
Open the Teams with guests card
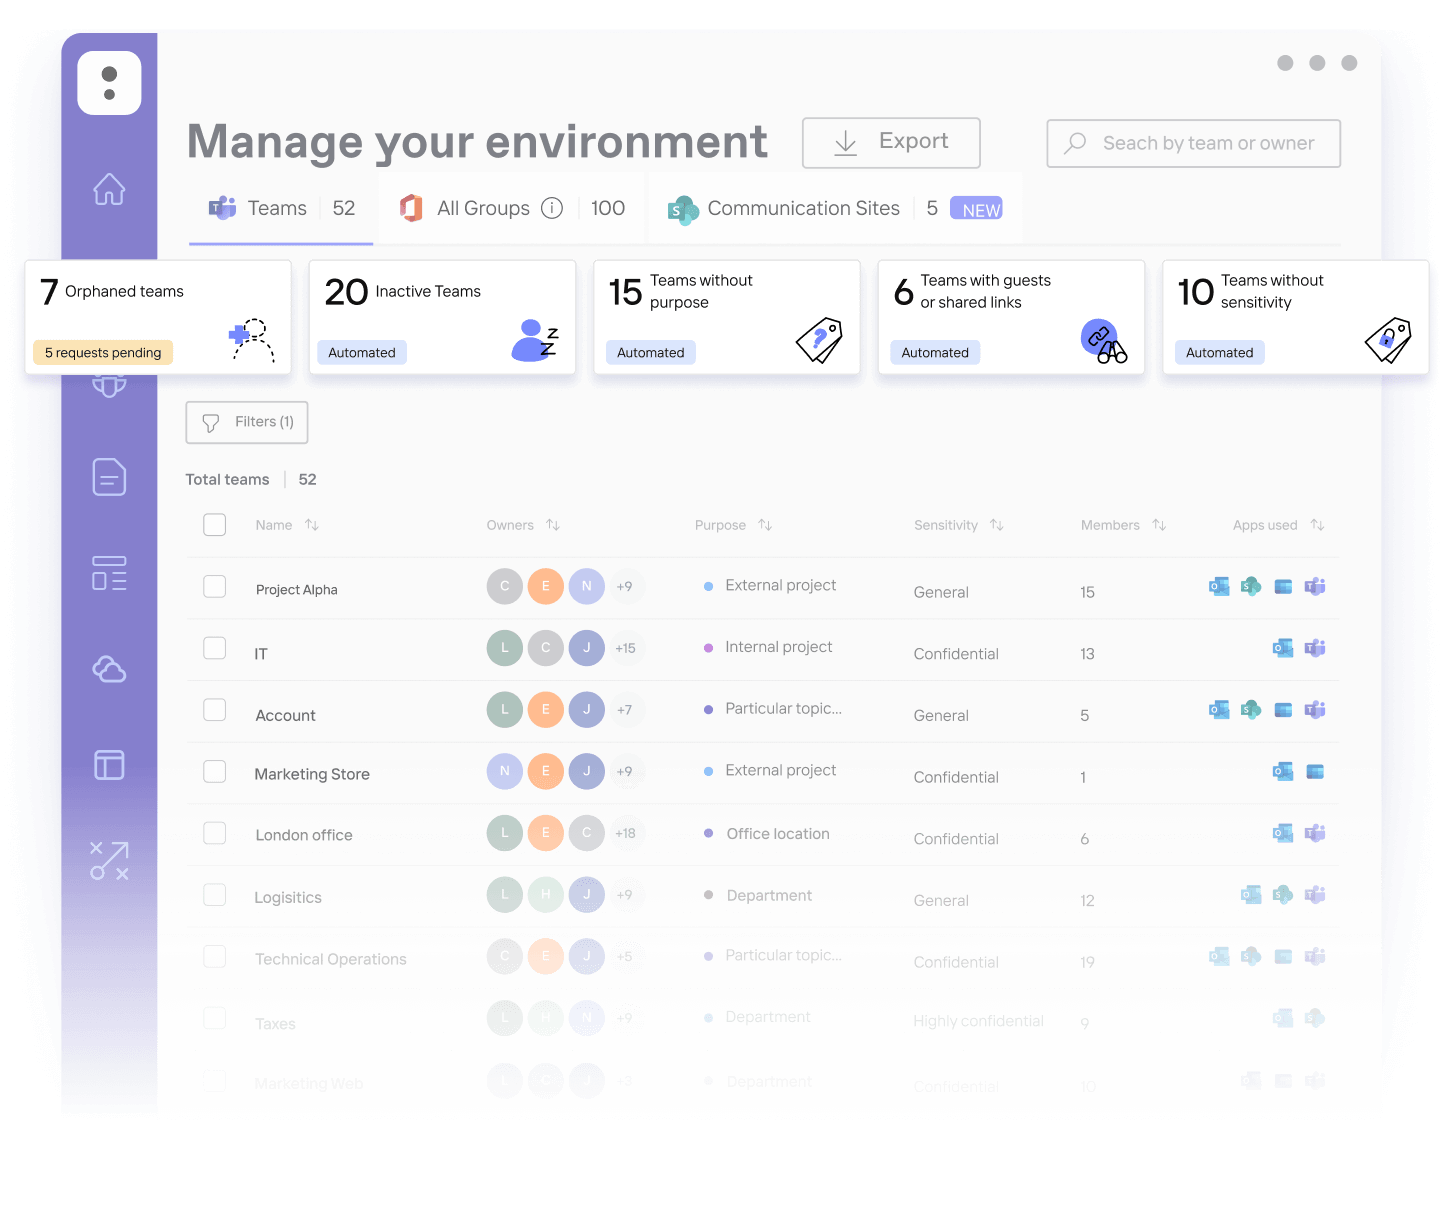click(1011, 317)
